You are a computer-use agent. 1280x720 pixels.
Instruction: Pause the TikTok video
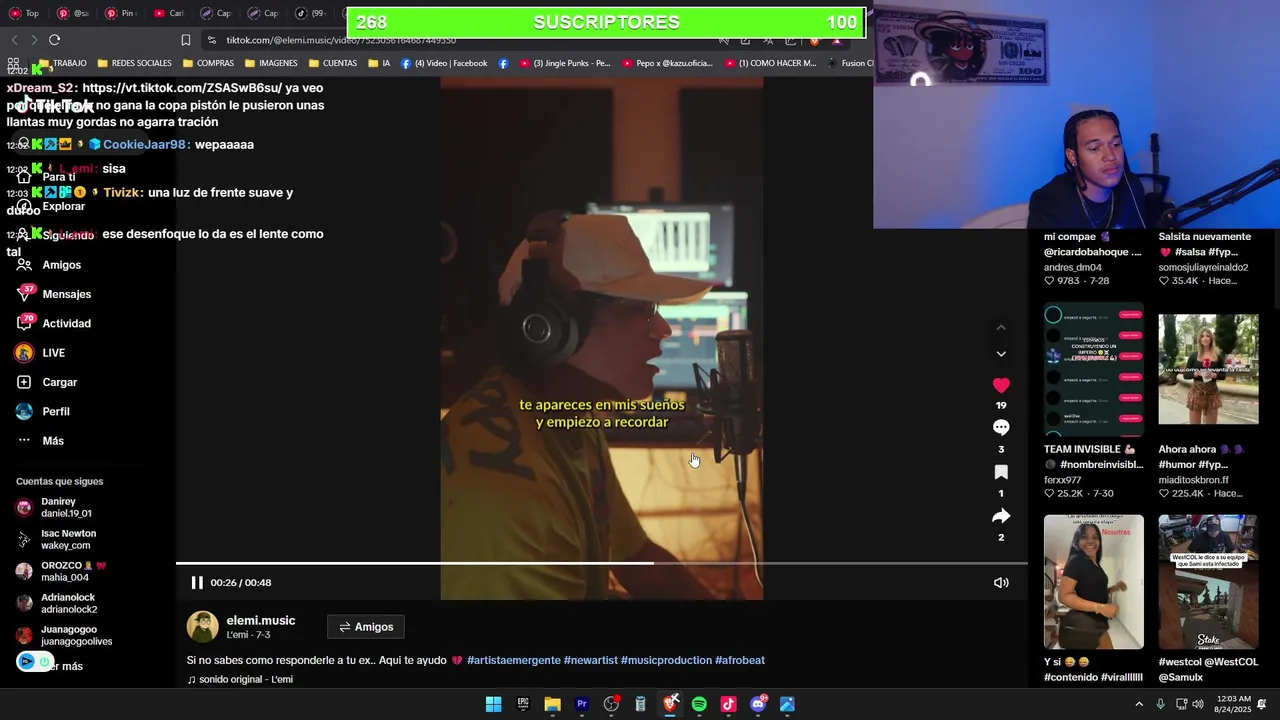point(197,582)
